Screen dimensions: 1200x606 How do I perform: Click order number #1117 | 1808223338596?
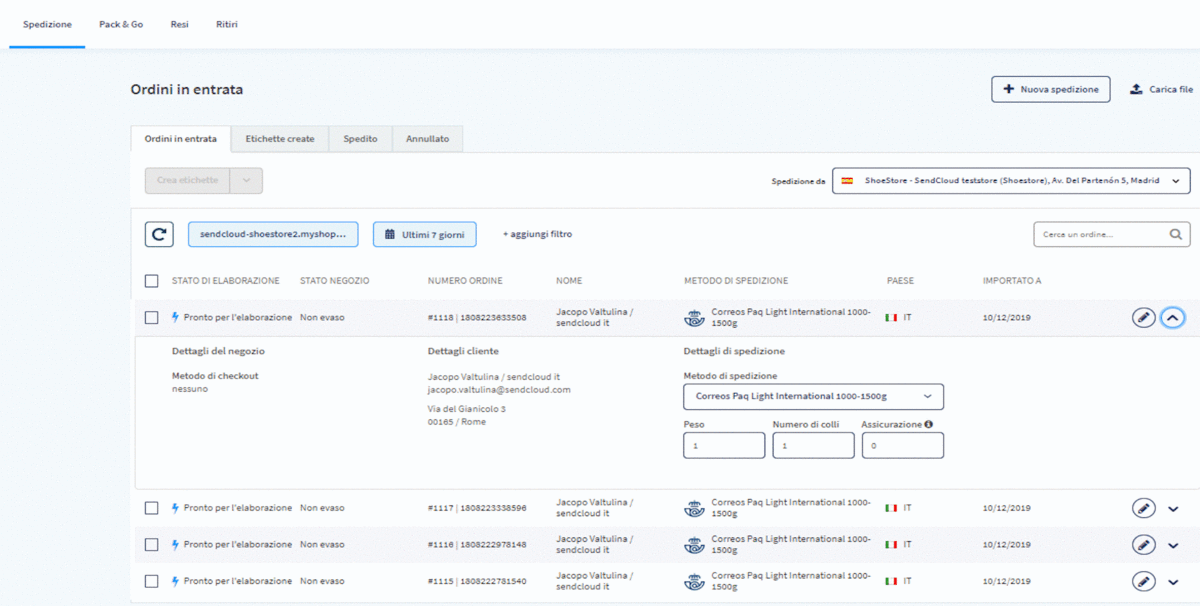(477, 508)
